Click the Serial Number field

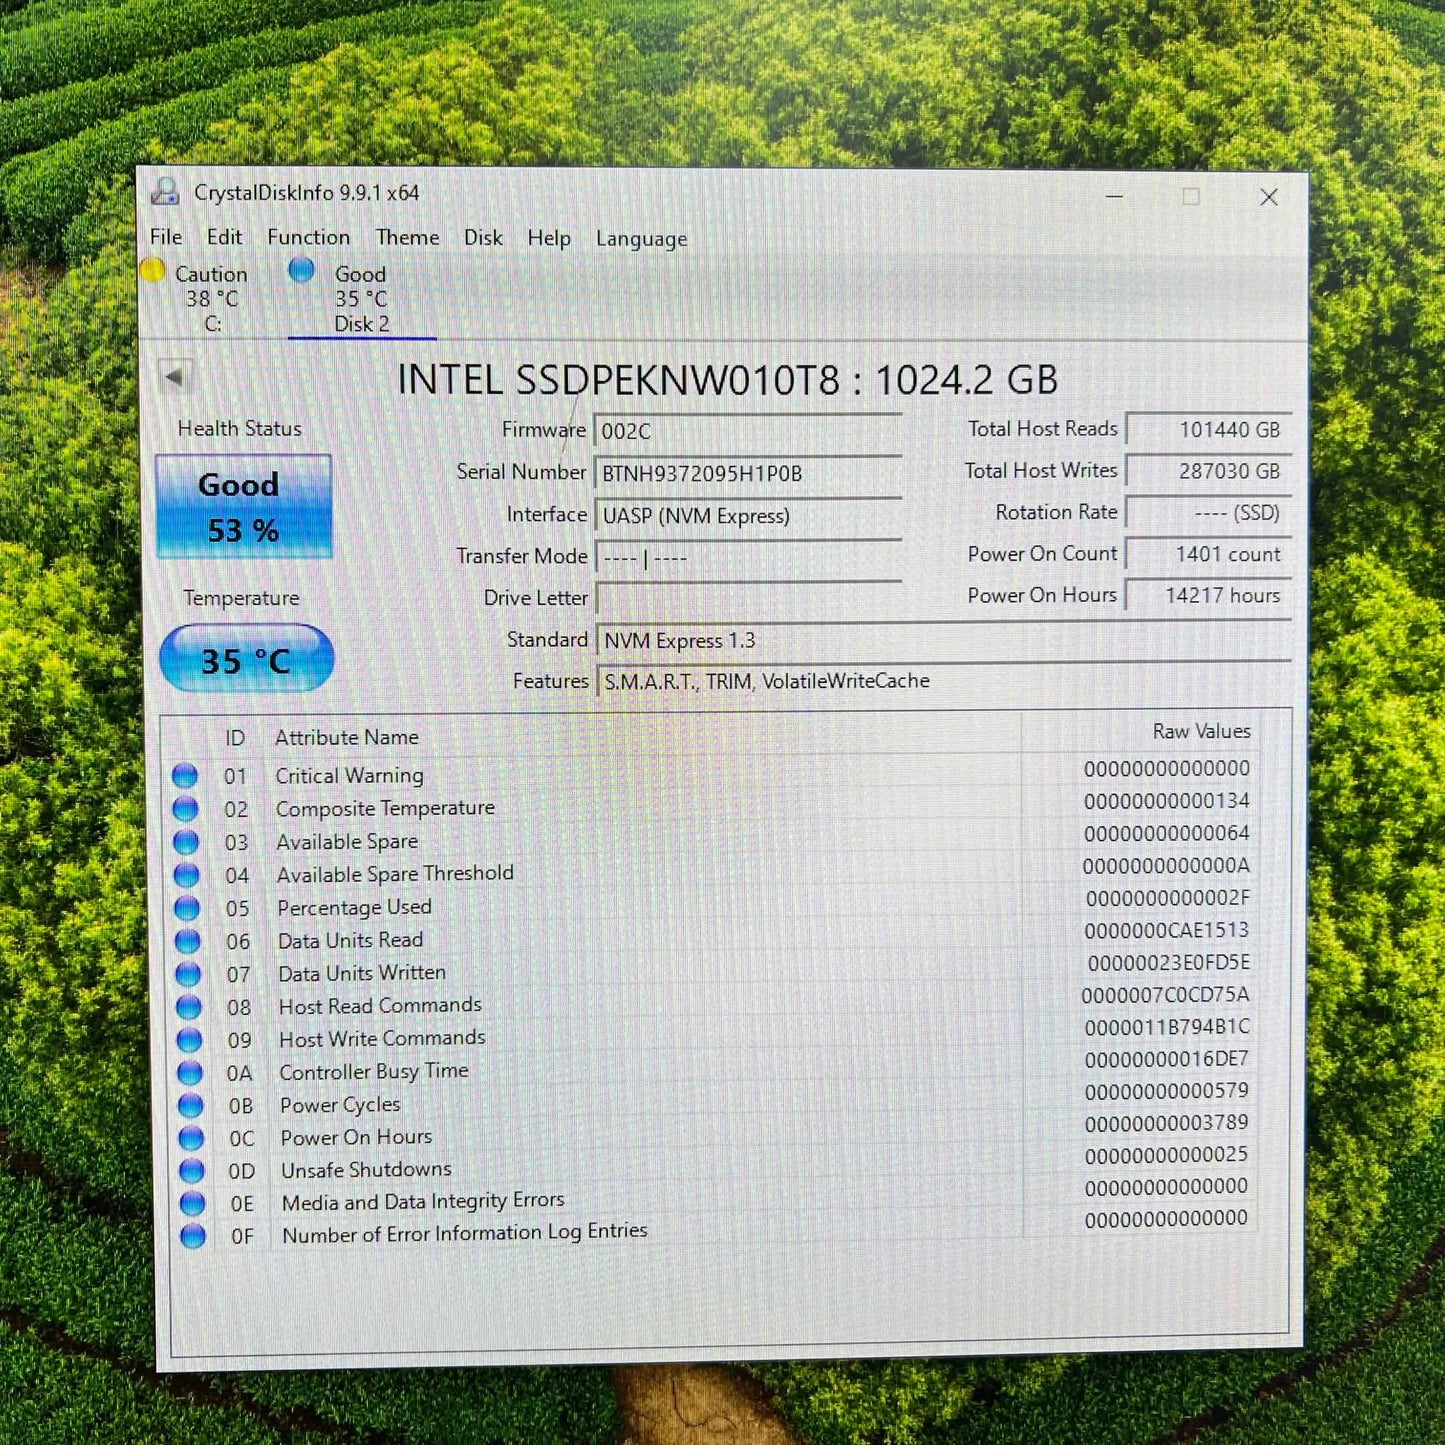(x=747, y=473)
